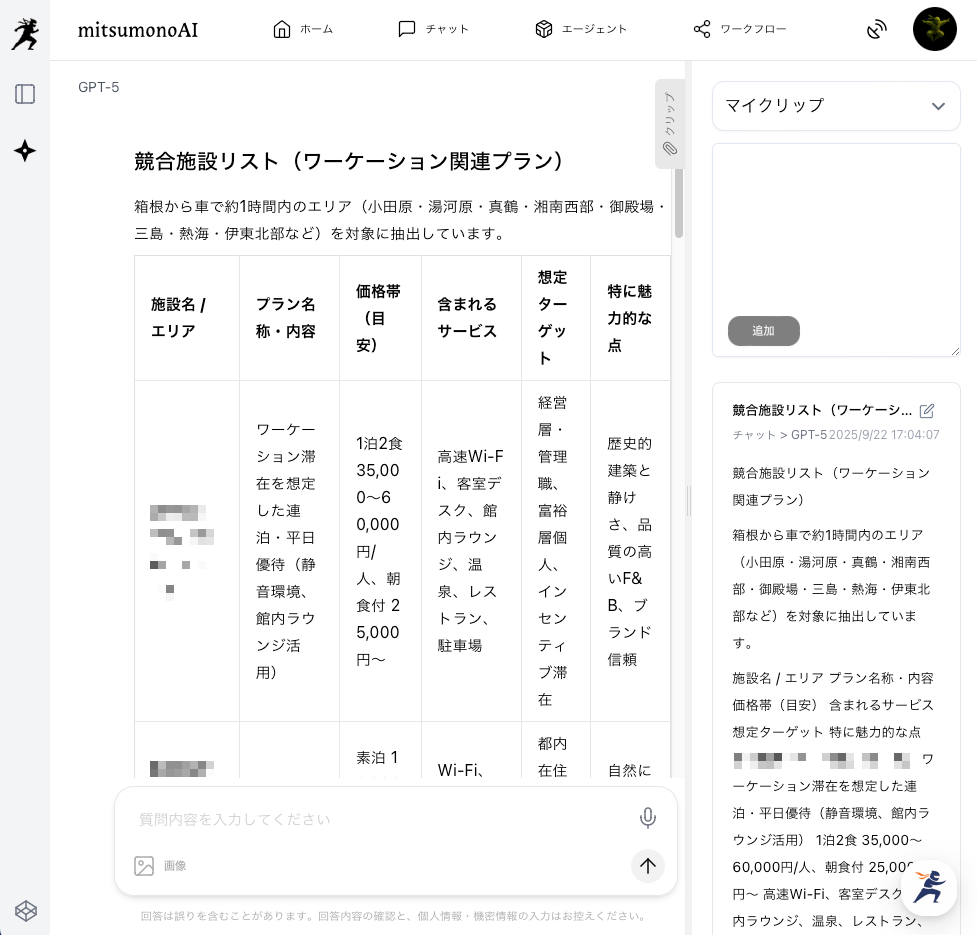Send message with the up arrow button

click(648, 866)
